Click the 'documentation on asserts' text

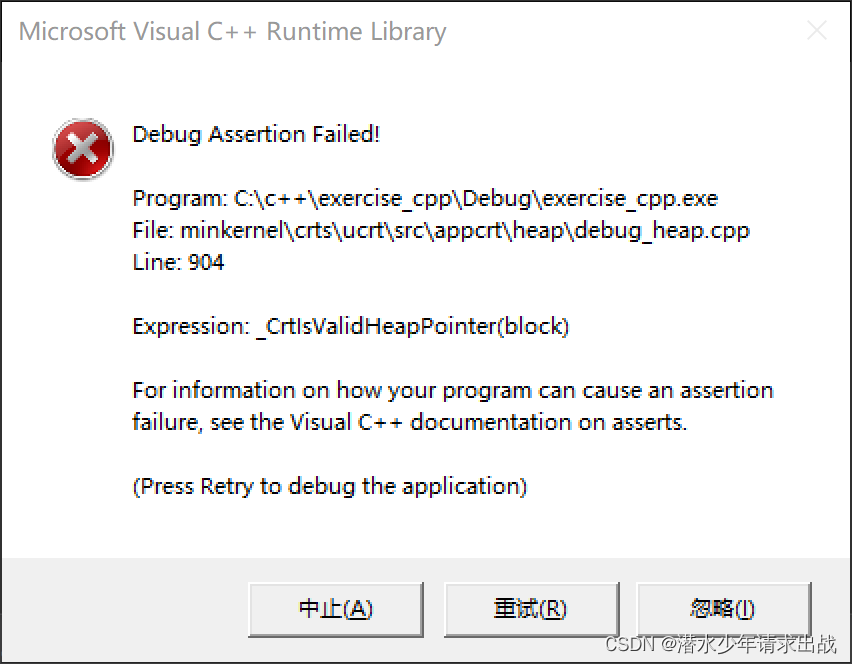pos(548,422)
